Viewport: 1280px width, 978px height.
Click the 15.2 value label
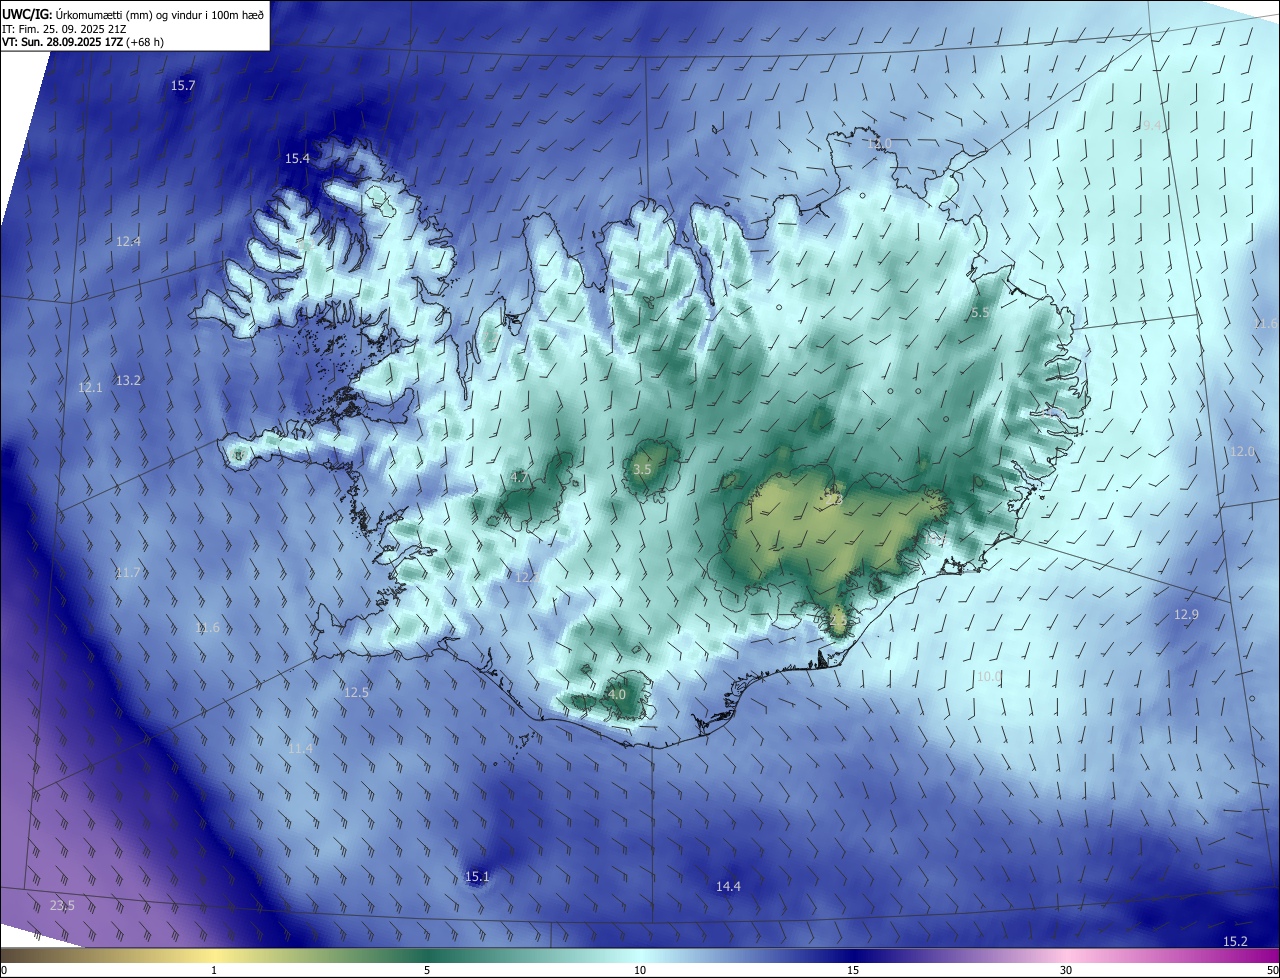point(1235,941)
